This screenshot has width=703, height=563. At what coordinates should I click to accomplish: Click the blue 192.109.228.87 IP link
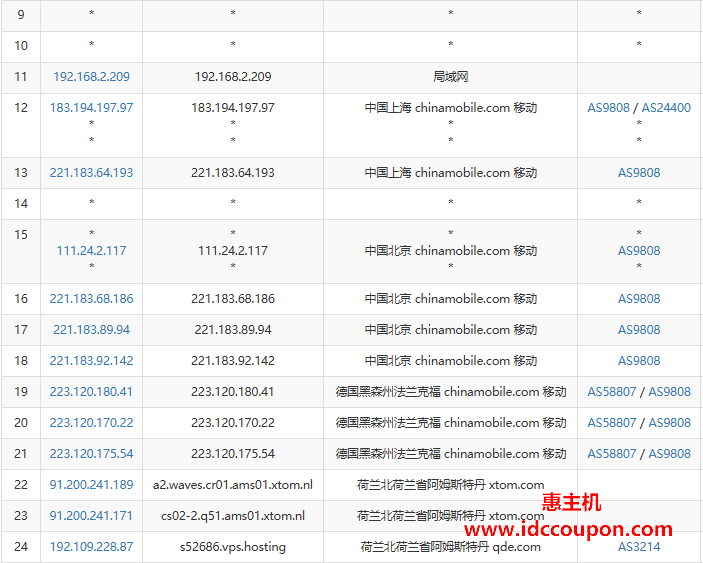[x=91, y=547]
